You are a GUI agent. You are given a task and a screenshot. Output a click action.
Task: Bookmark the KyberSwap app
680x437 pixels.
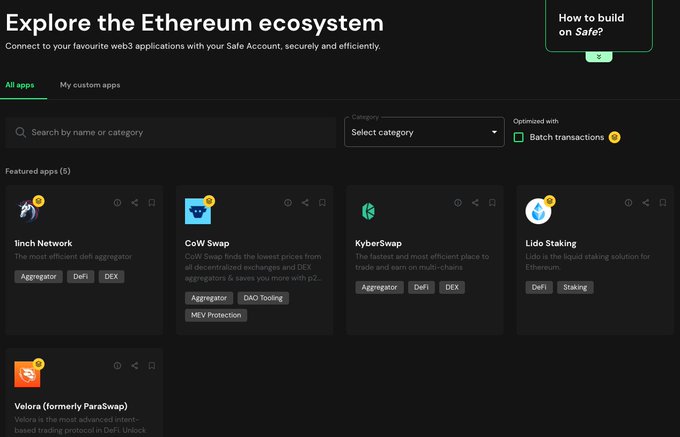[x=492, y=202]
